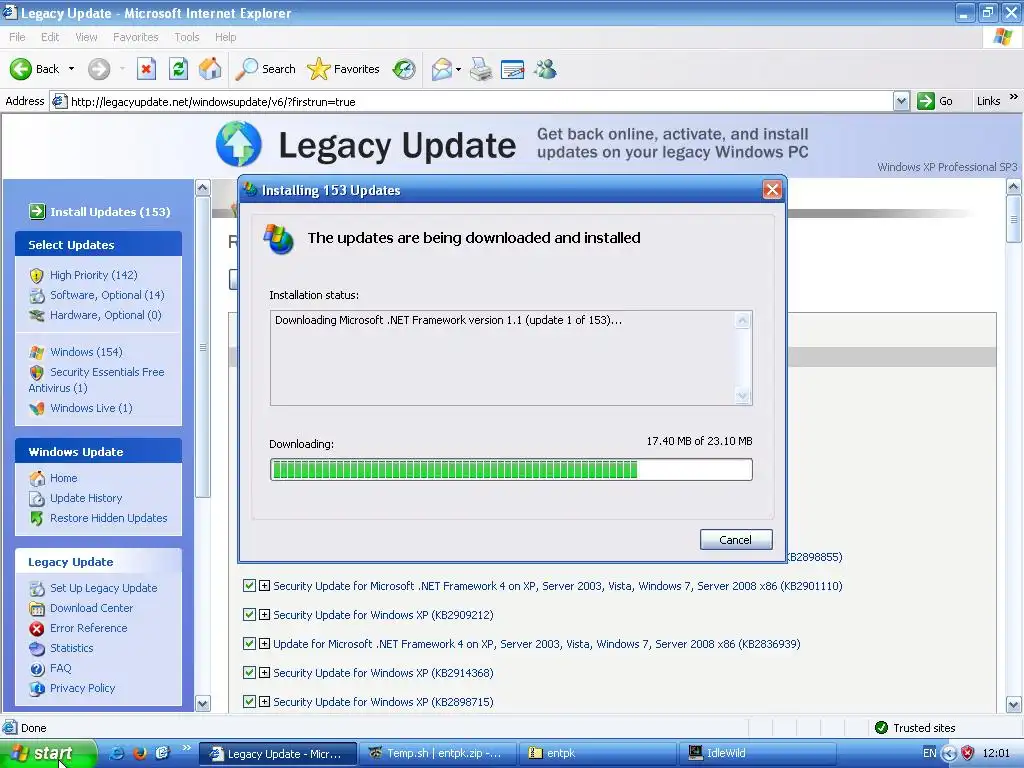
Task: Go to Home page via house icon
Action: [210, 69]
